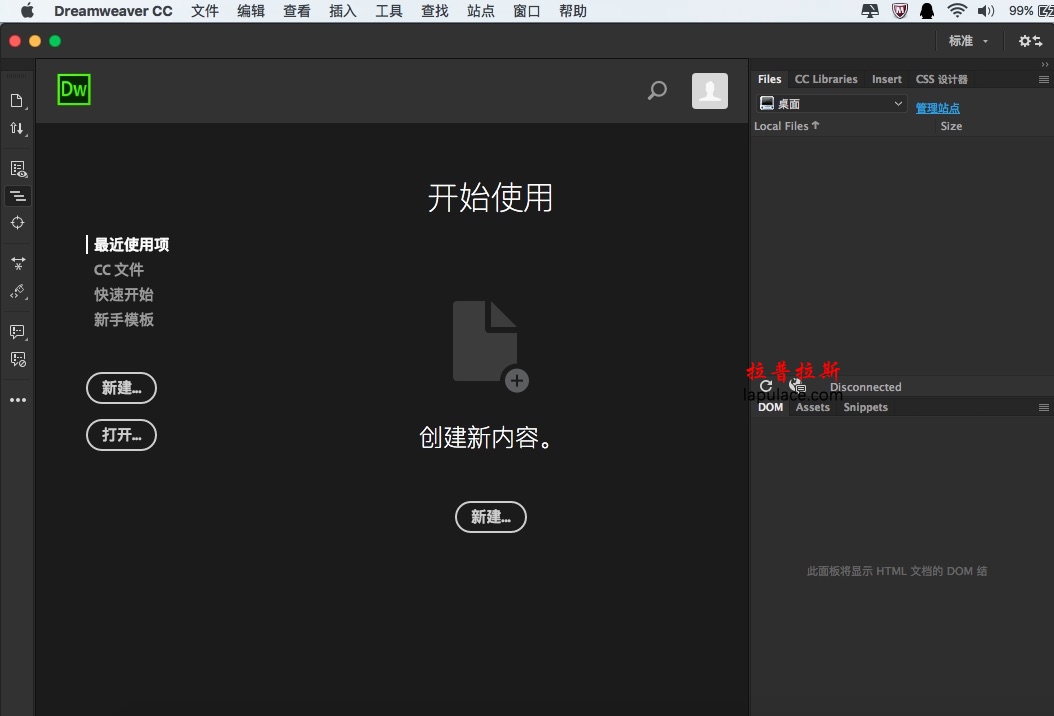Image resolution: width=1054 pixels, height=716 pixels.
Task: Collapse panels using the double-arrow
Action: (x=1045, y=64)
